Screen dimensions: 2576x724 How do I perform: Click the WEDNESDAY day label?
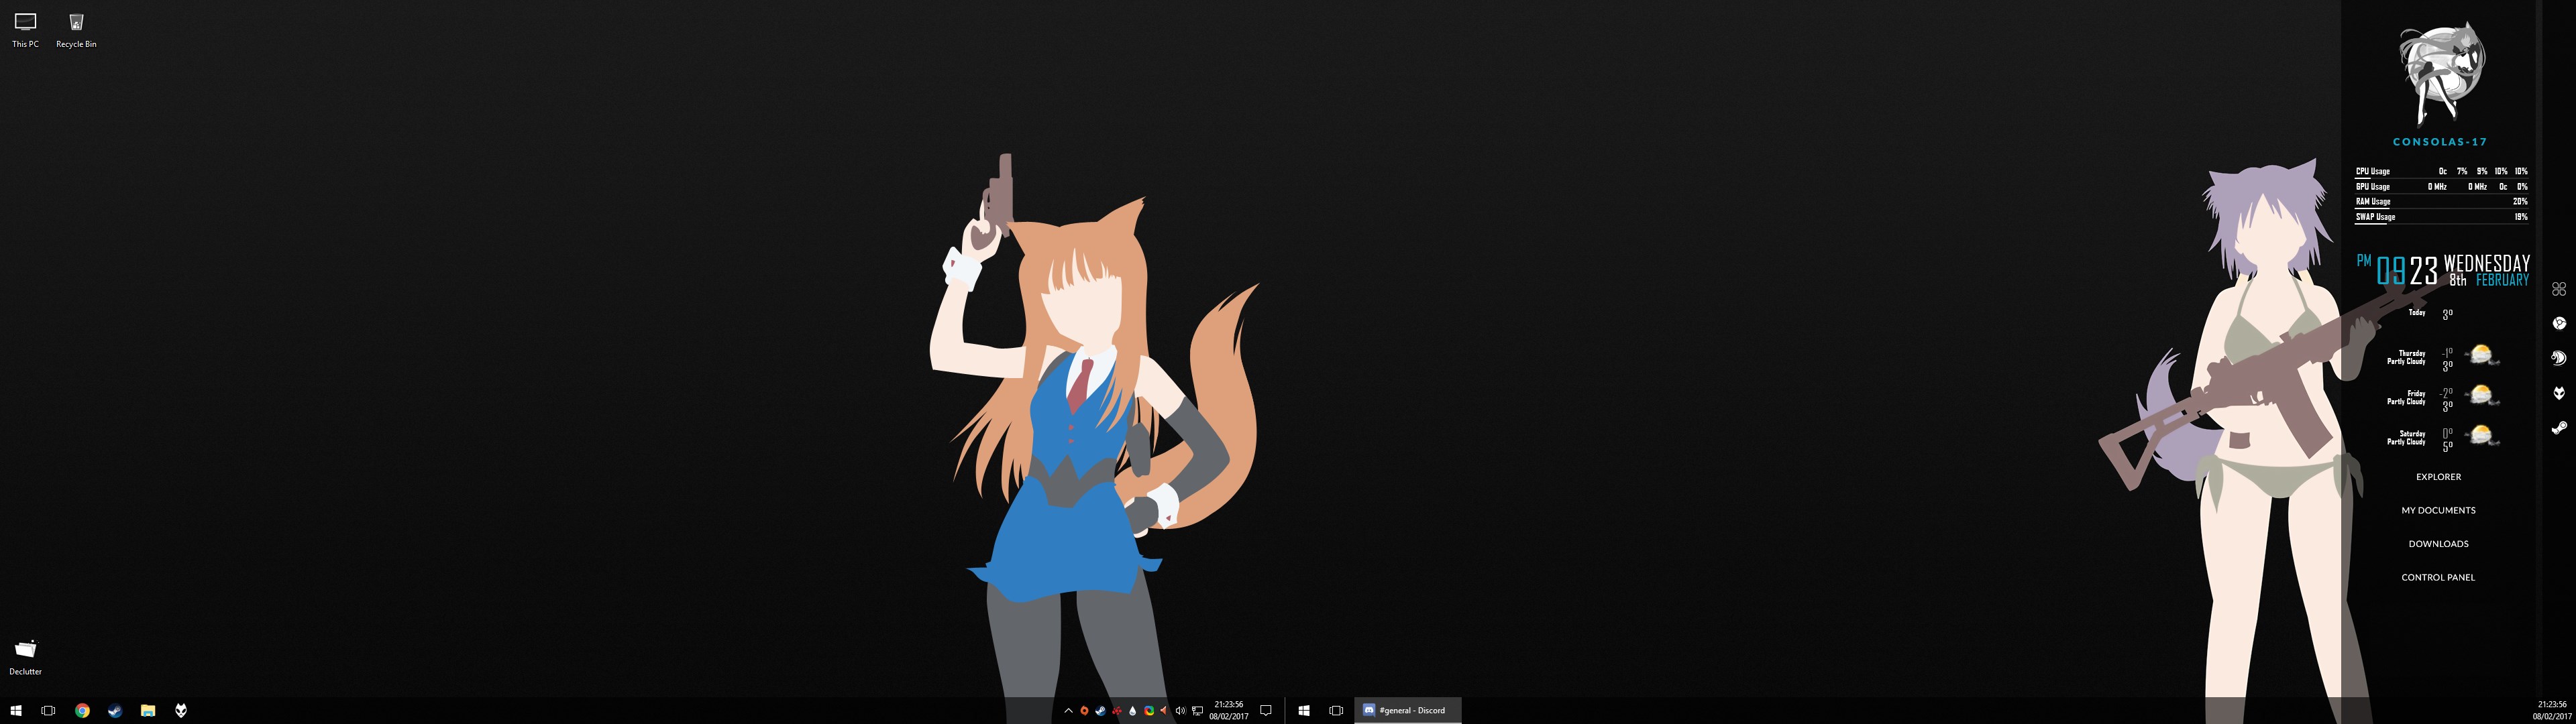[x=2487, y=263]
